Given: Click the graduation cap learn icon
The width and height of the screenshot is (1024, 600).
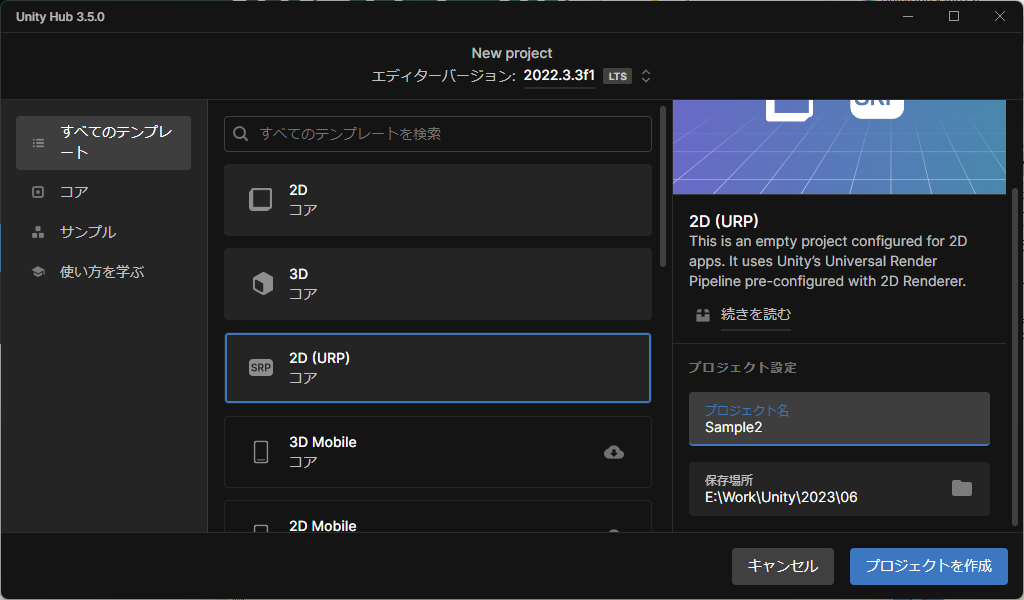Looking at the screenshot, I should (x=38, y=272).
